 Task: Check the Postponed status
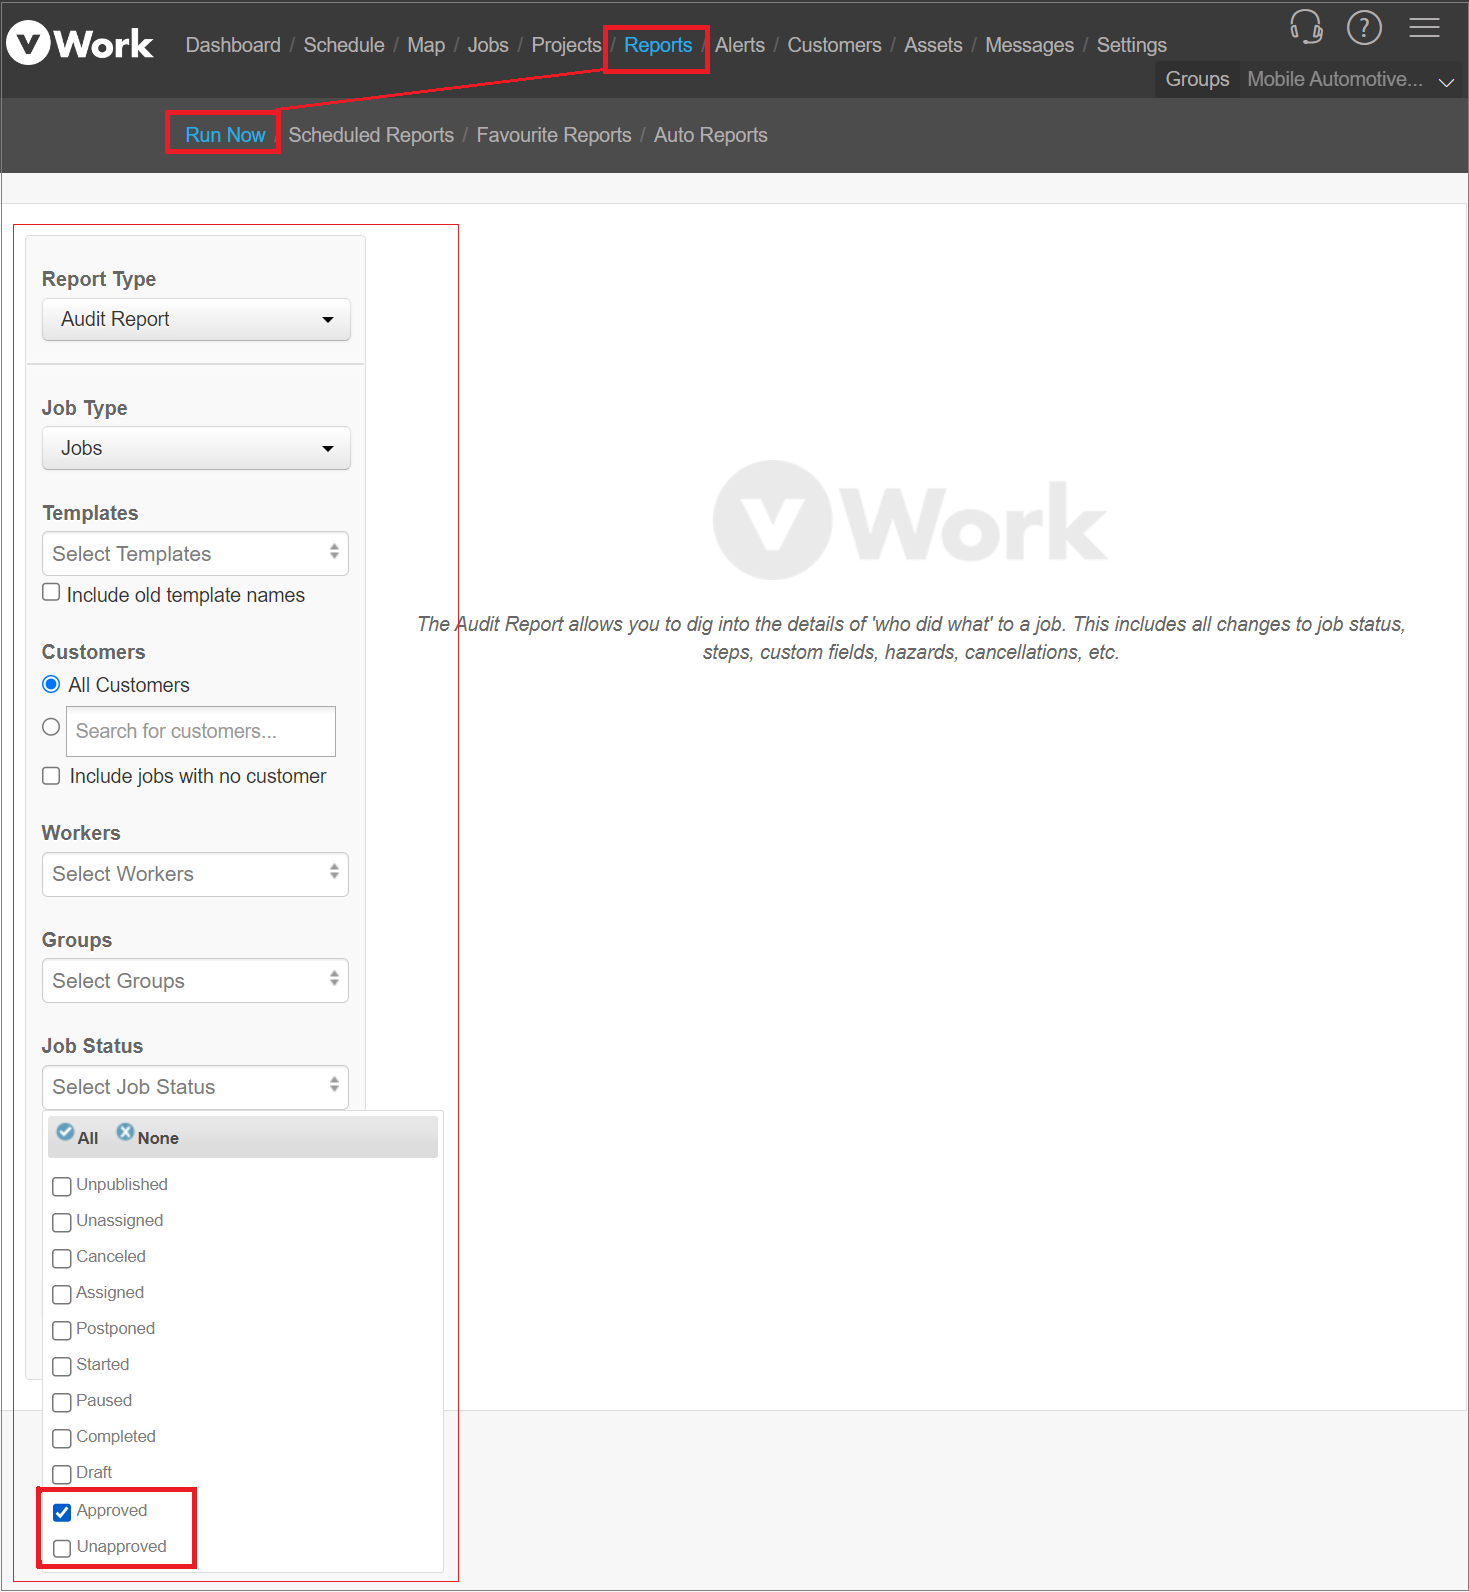point(62,1330)
